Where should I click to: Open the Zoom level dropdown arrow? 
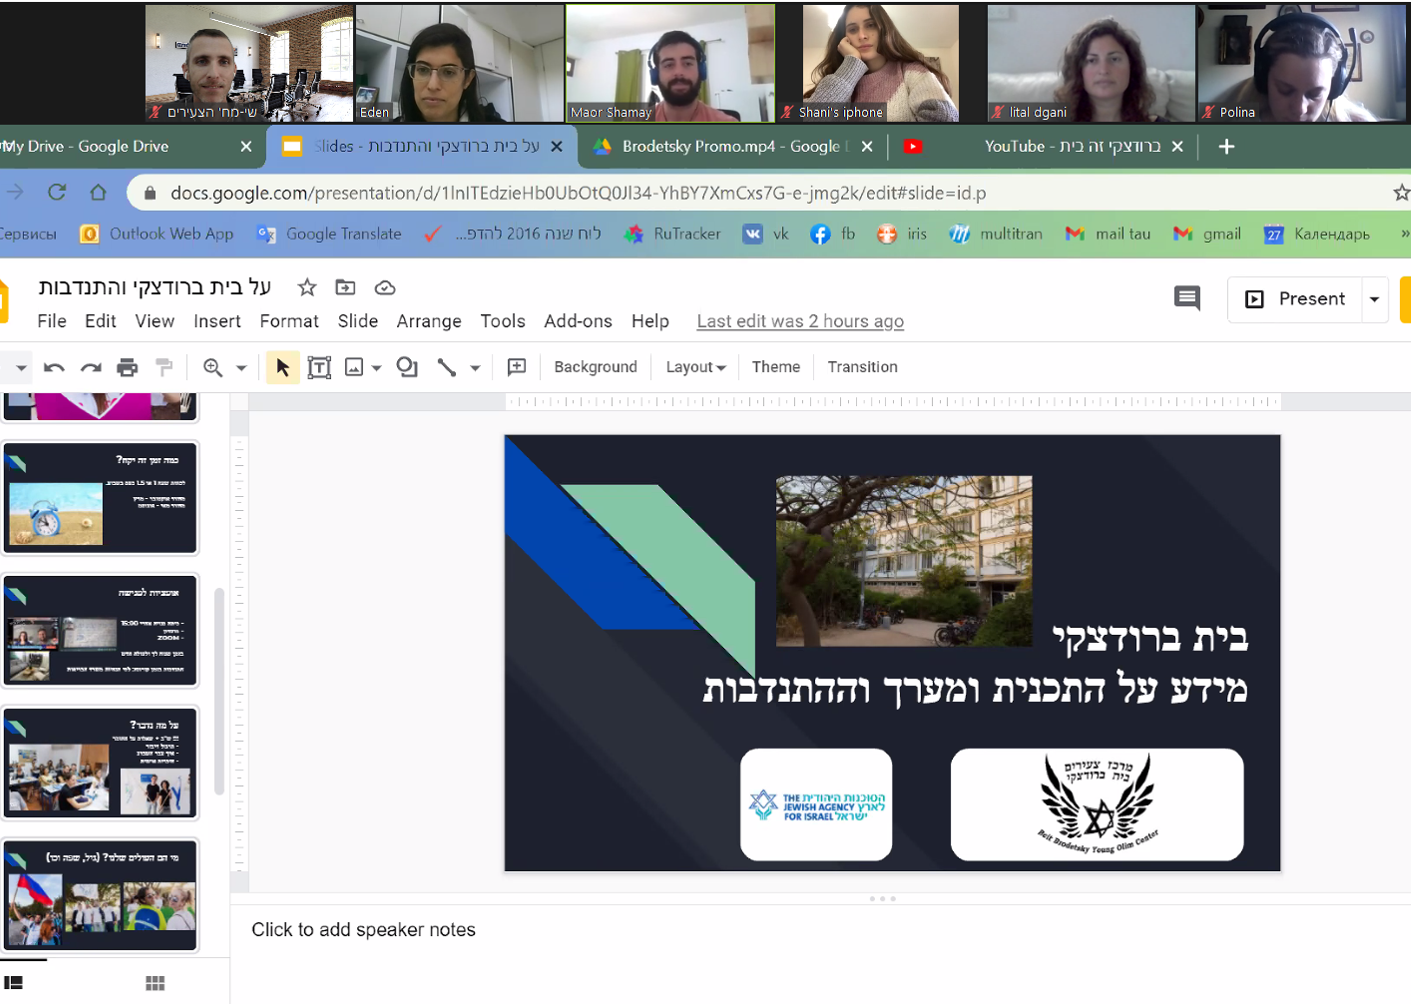(x=241, y=368)
